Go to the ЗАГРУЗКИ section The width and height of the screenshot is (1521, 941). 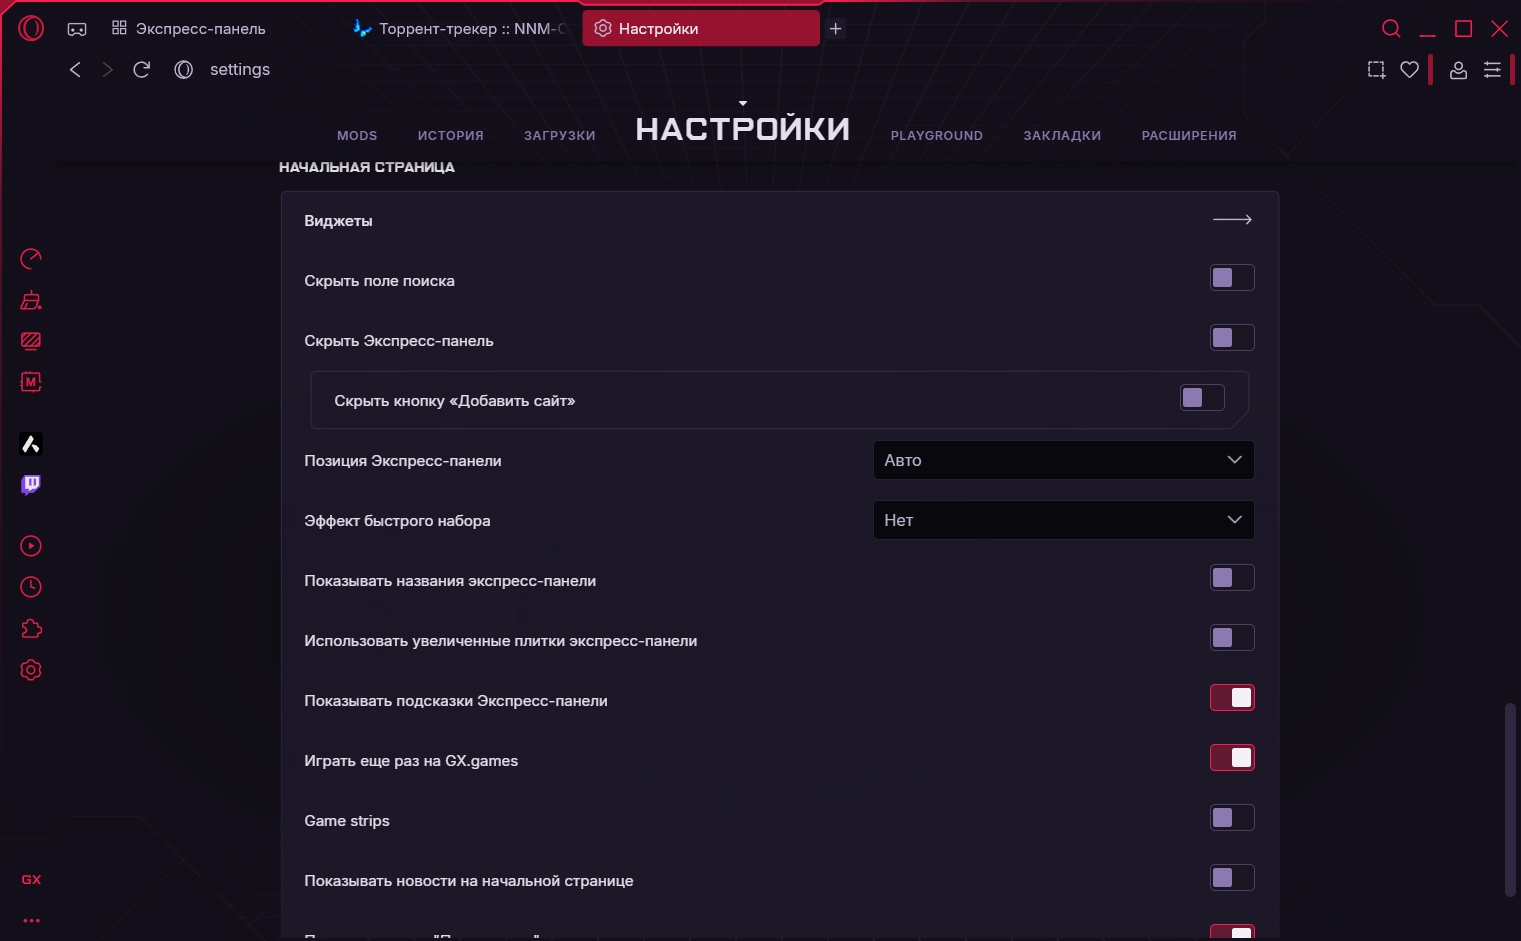pos(559,136)
